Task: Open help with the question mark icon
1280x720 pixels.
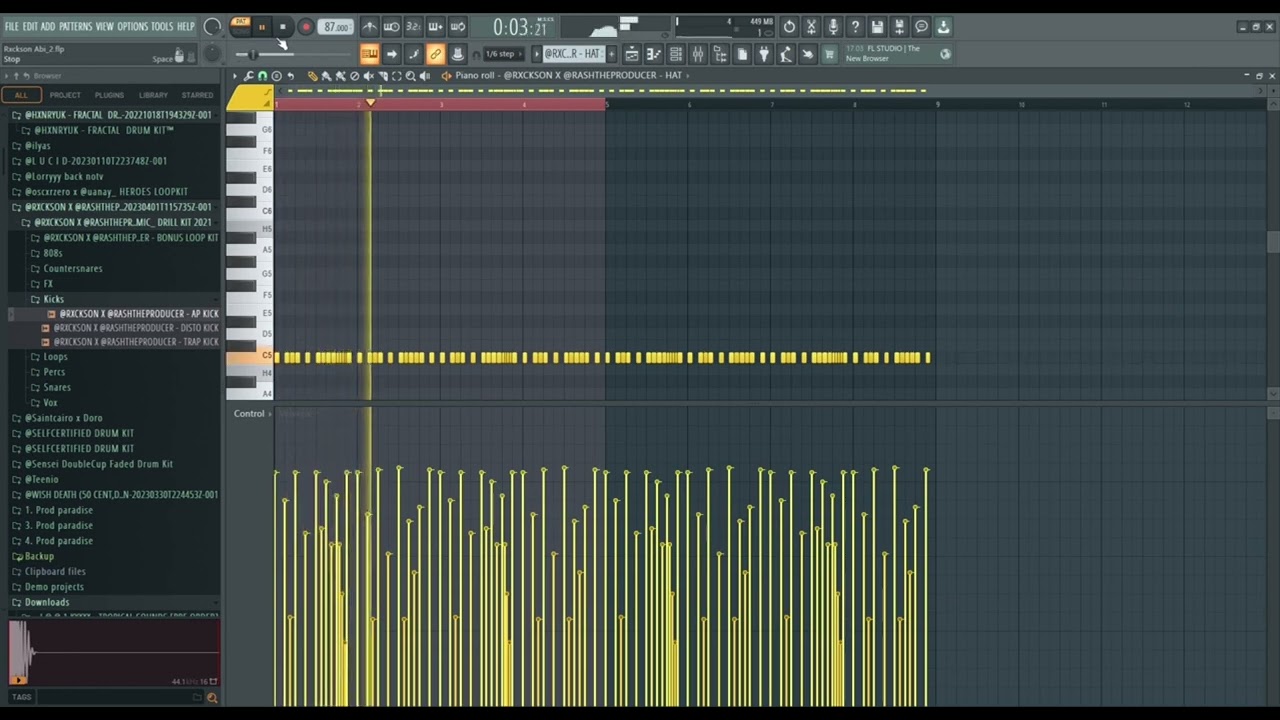Action: [855, 27]
